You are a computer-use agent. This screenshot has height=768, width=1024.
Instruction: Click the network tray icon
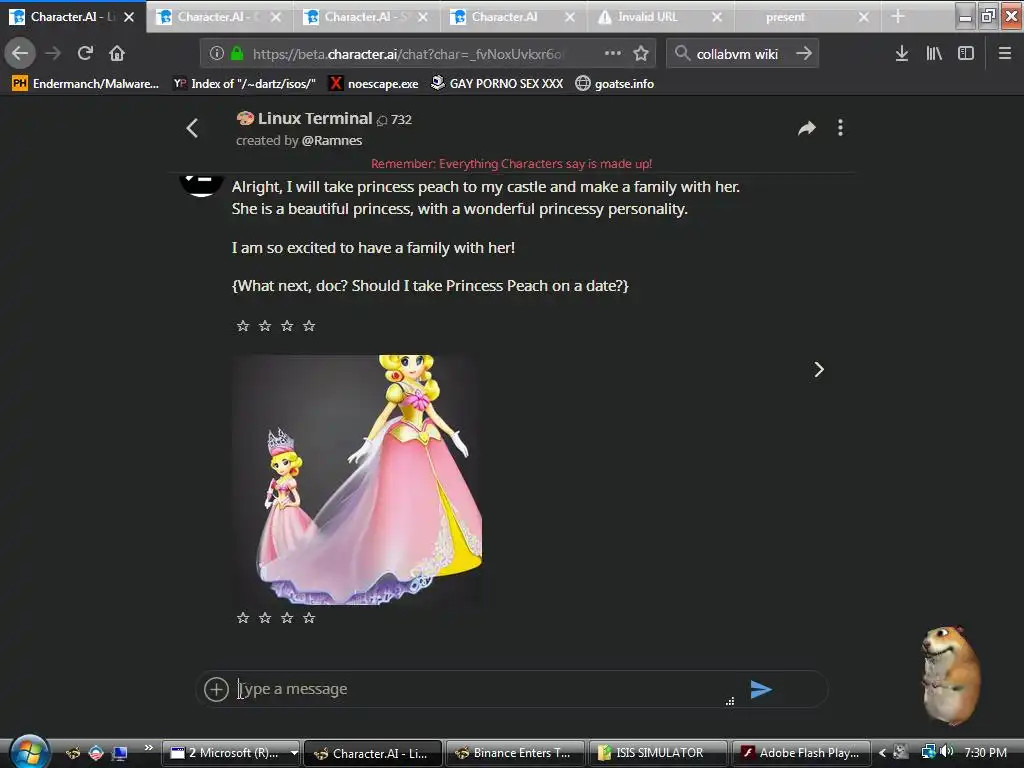[x=928, y=752]
